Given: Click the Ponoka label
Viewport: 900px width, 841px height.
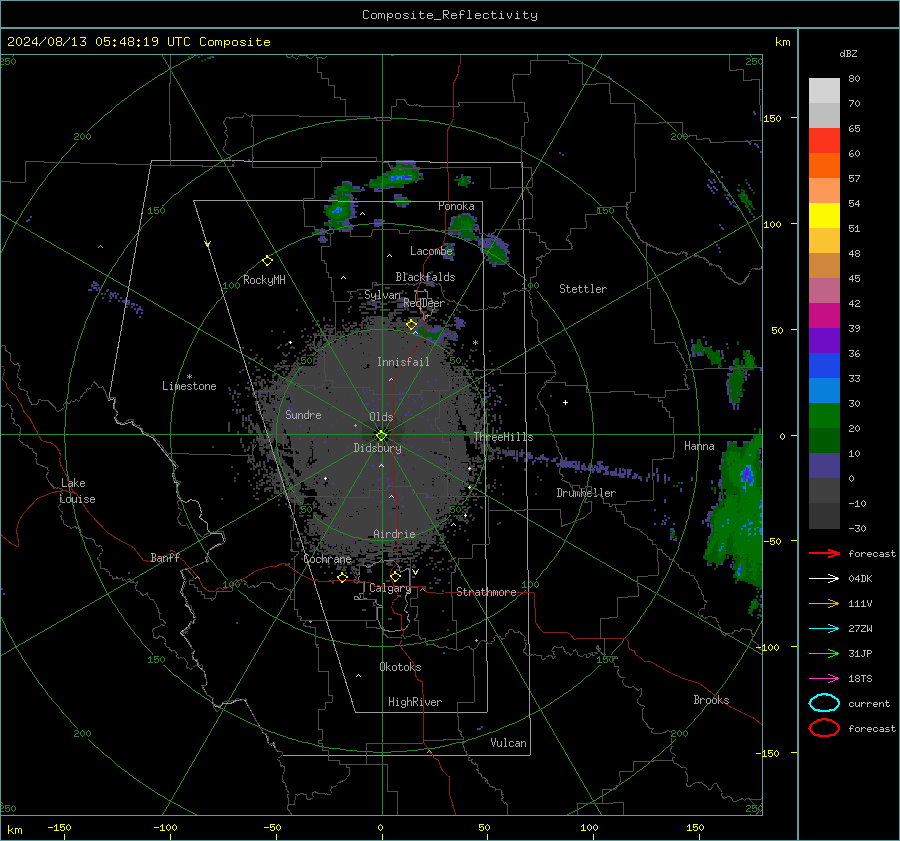Looking at the screenshot, I should [456, 206].
